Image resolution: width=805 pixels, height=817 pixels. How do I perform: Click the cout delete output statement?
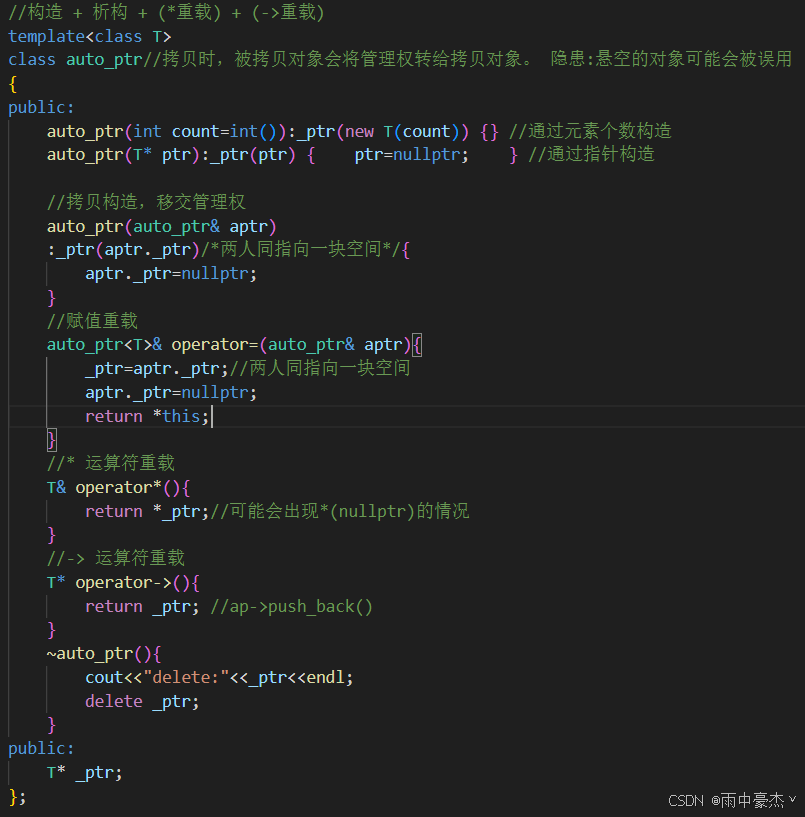pos(200,677)
